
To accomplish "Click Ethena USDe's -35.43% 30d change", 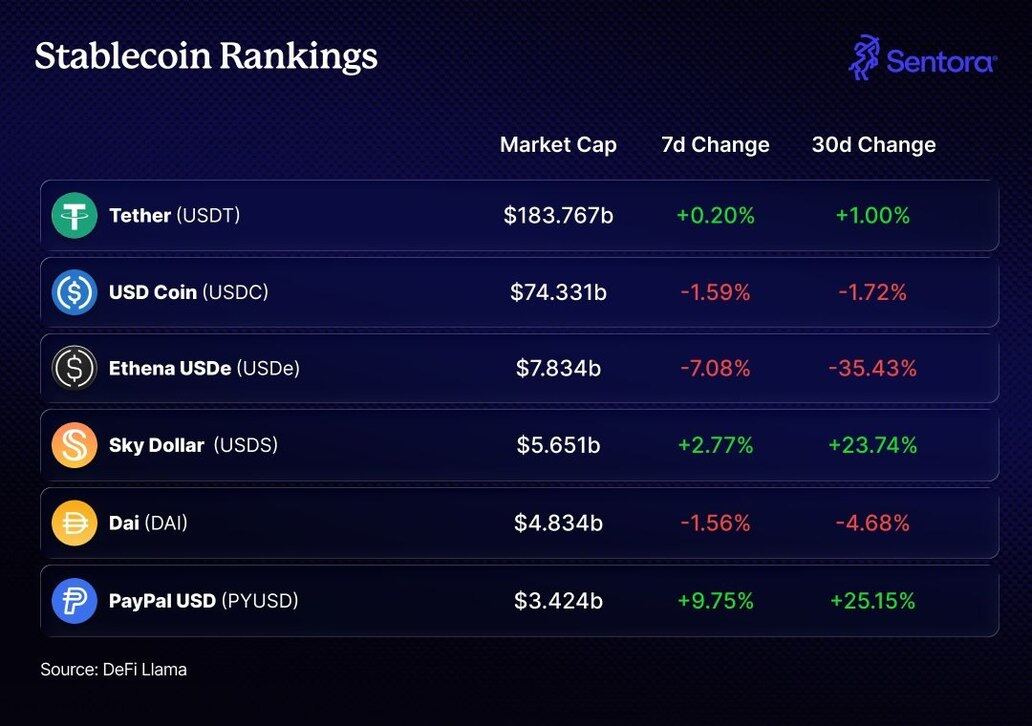I will [872, 368].
